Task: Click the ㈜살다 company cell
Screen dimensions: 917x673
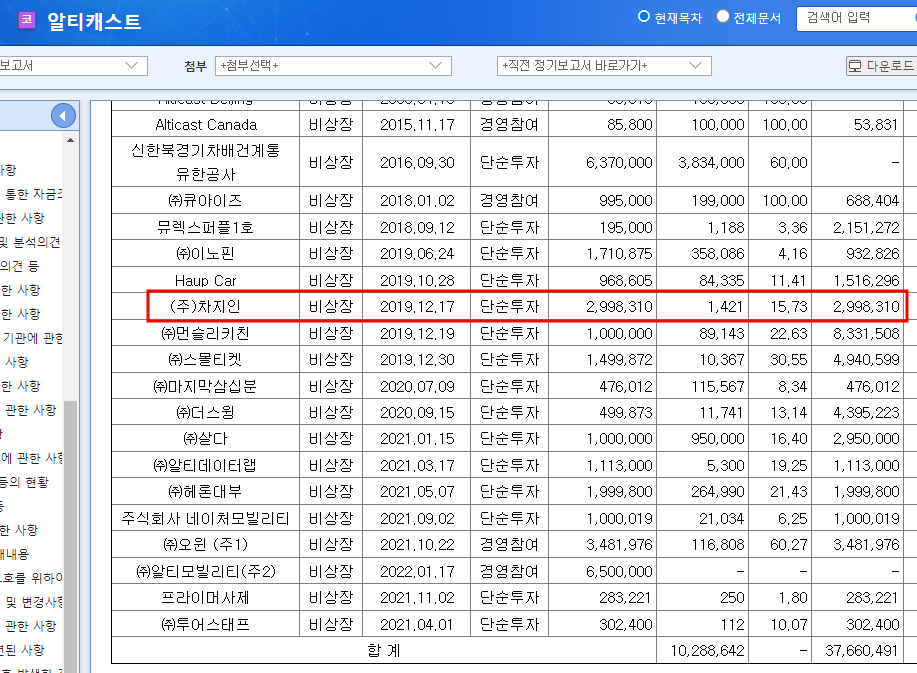Action: tap(206, 439)
